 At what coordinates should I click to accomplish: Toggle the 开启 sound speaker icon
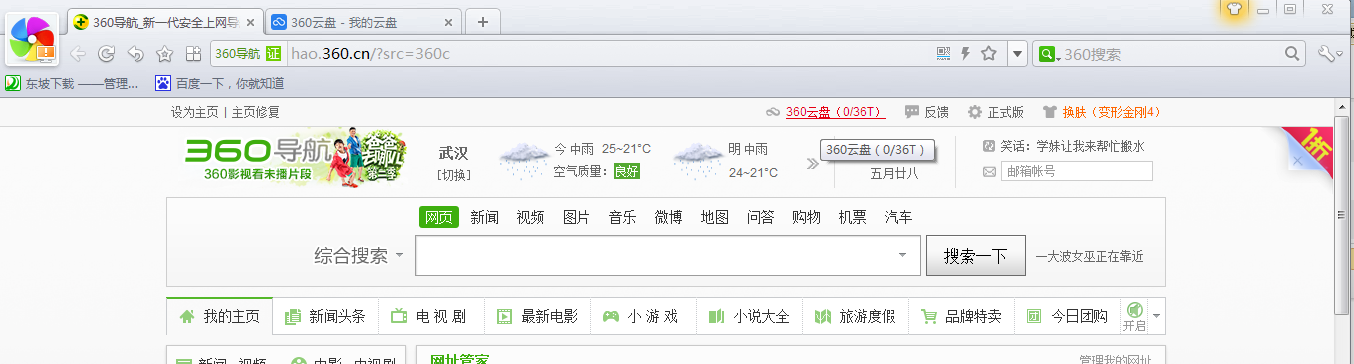pyautogui.click(x=1134, y=316)
